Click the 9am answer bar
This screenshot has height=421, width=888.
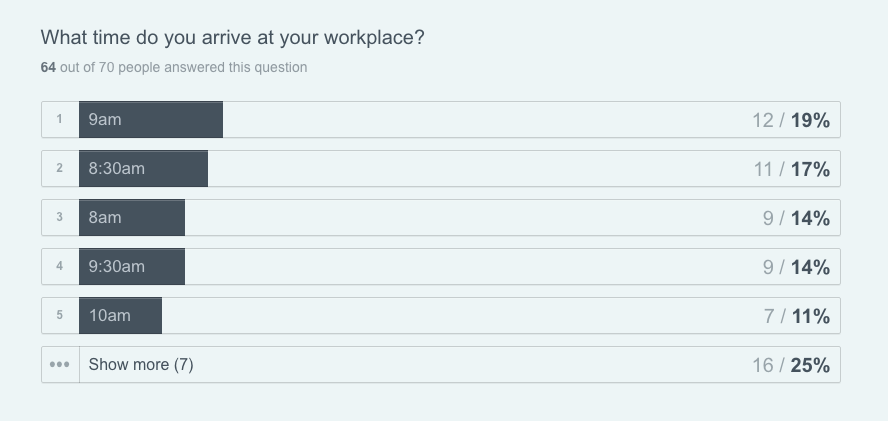[151, 120]
